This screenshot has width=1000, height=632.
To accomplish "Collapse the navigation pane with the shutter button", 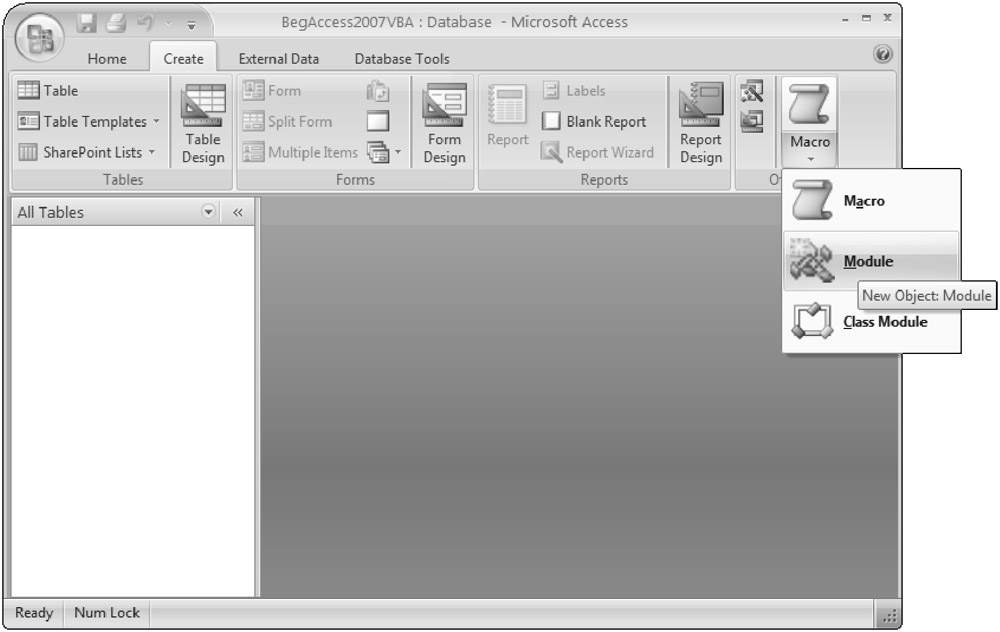I will [238, 212].
